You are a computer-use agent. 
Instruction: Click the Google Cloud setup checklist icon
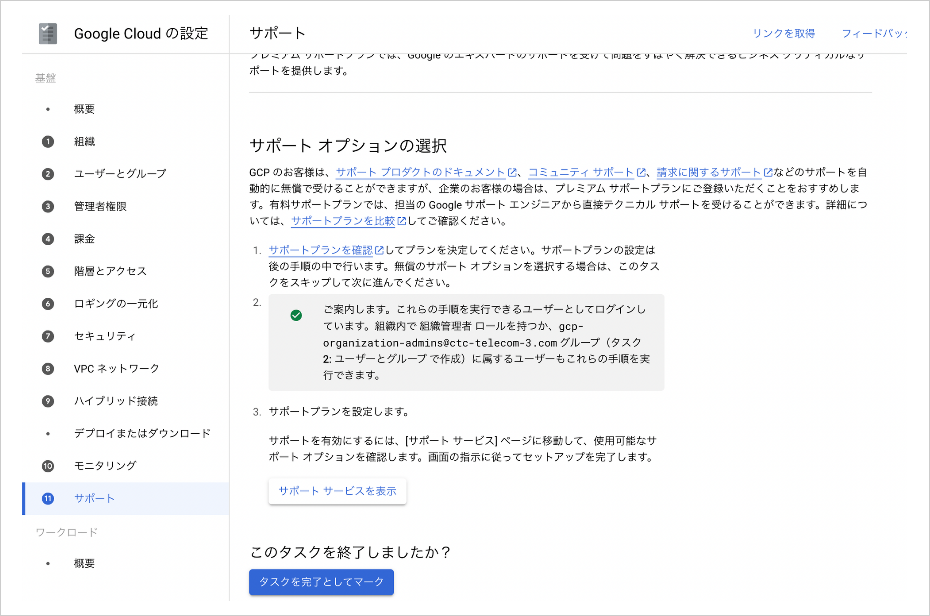47,33
